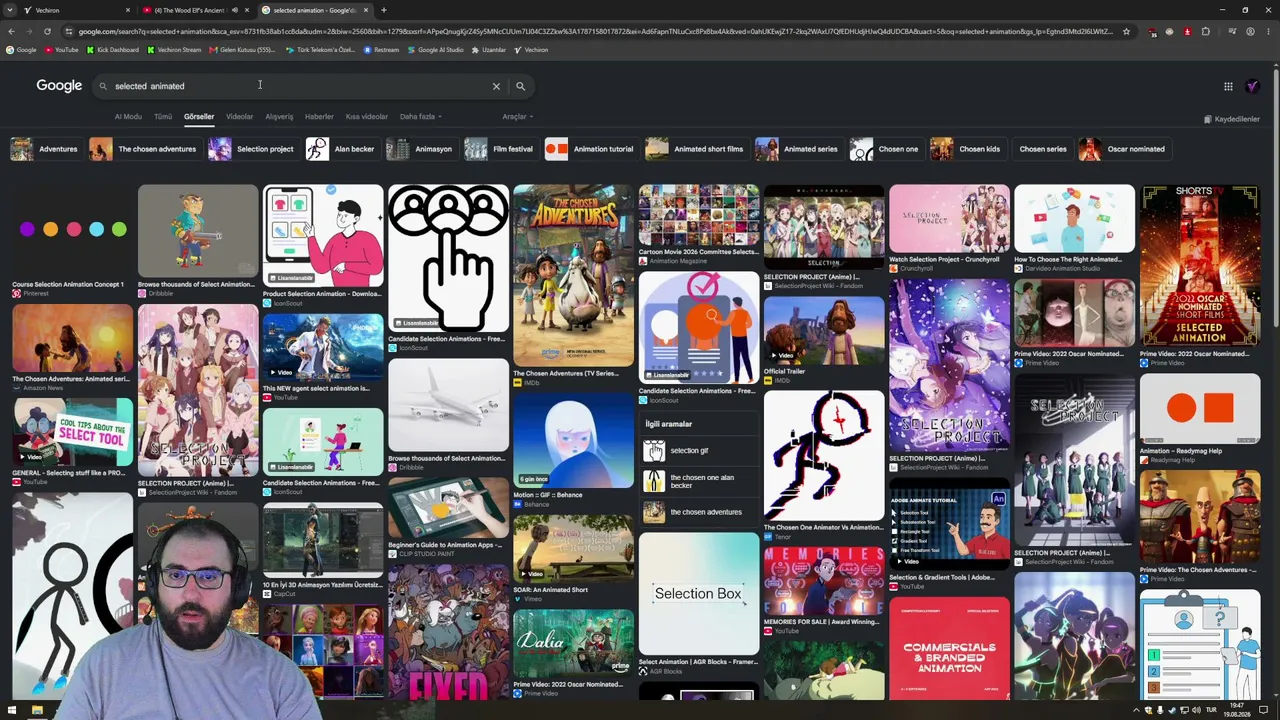Open the Kaydedilenler saved items link
Image resolution: width=1280 pixels, height=720 pixels.
coord(1232,119)
